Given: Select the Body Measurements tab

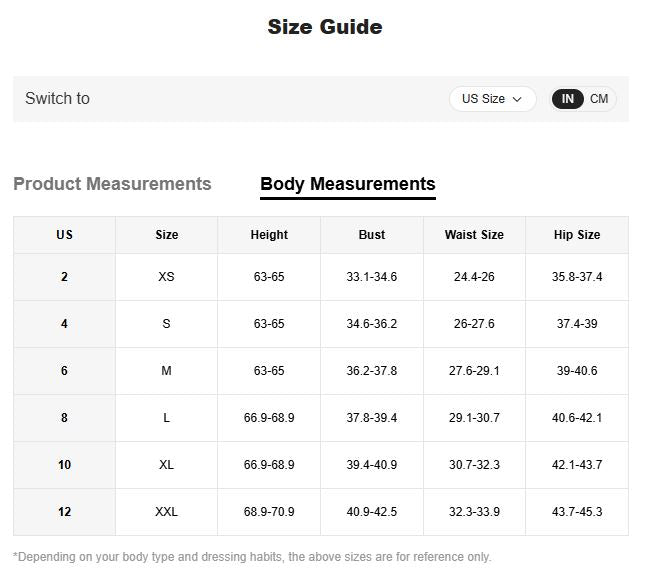Looking at the screenshot, I should click(x=347, y=184).
